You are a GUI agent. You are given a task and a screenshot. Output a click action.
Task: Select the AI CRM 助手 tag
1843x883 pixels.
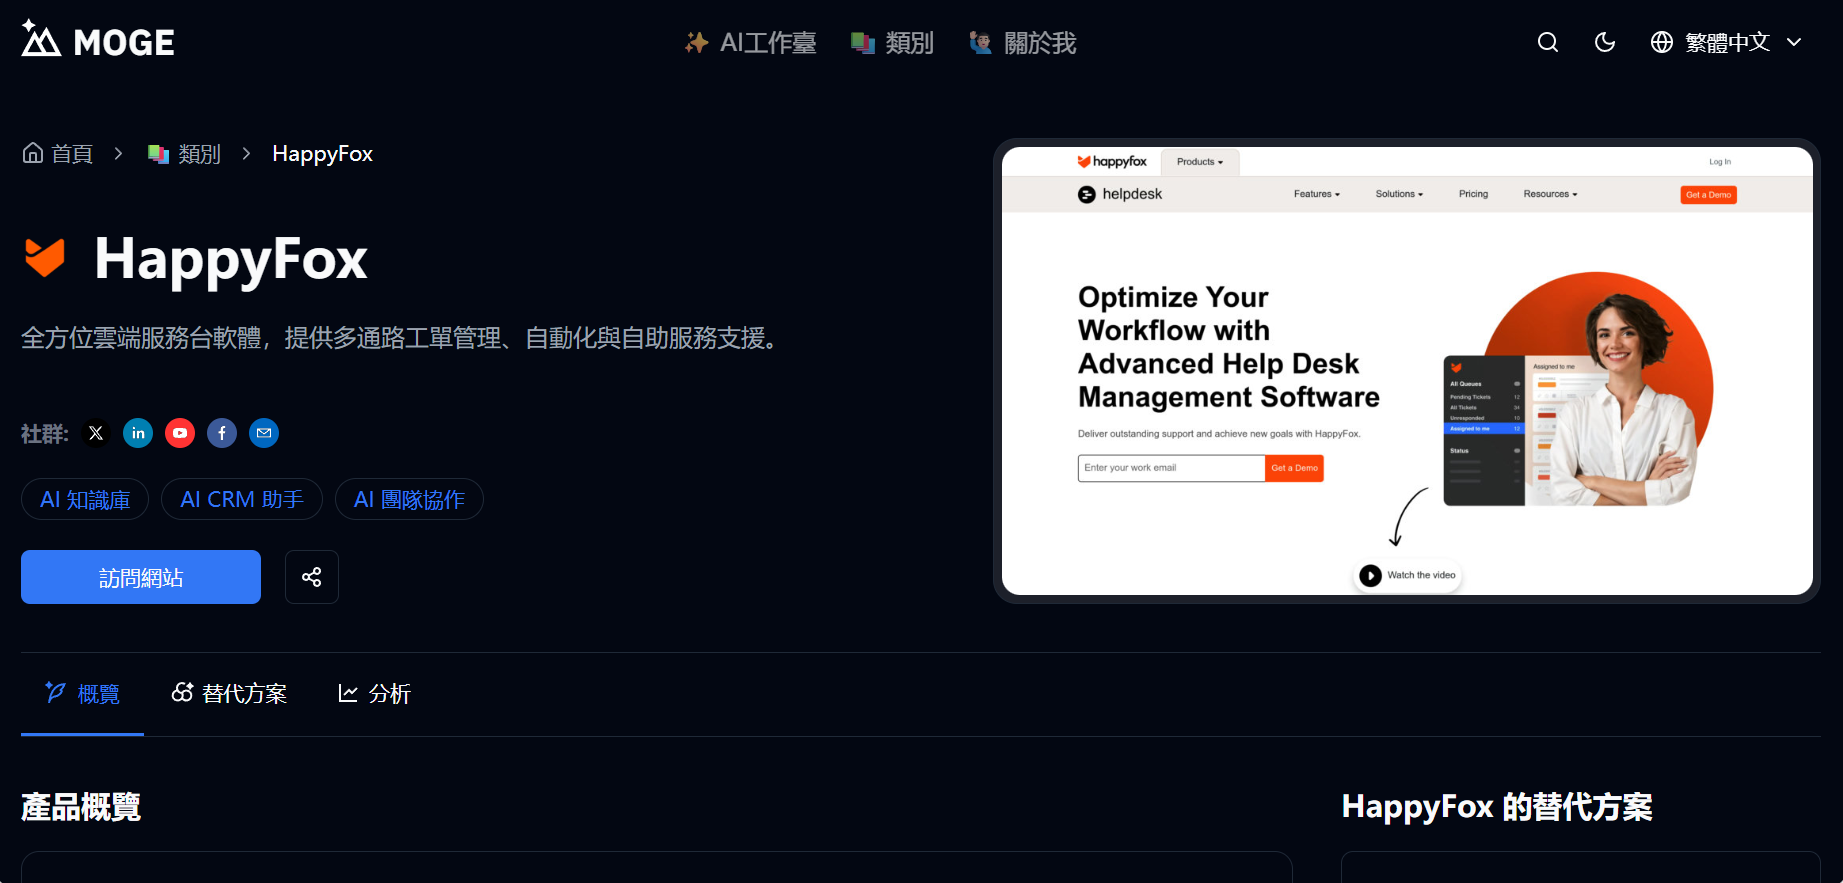point(242,499)
